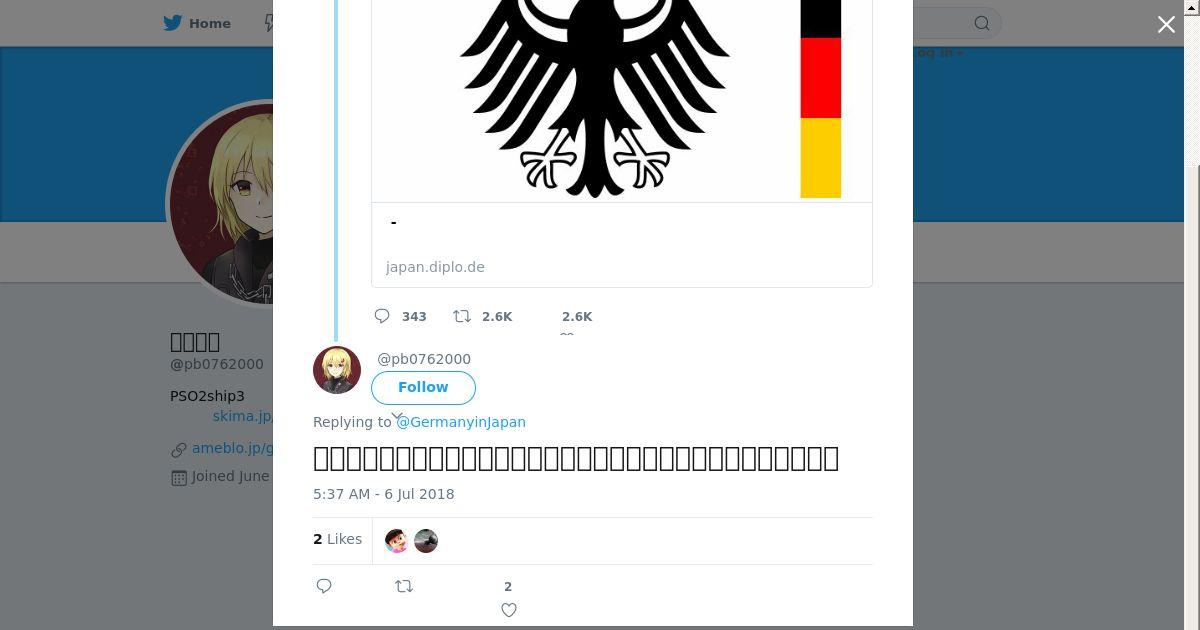Click the Twitter bird Home icon
Viewport: 1200px width, 630px height.
(173, 23)
